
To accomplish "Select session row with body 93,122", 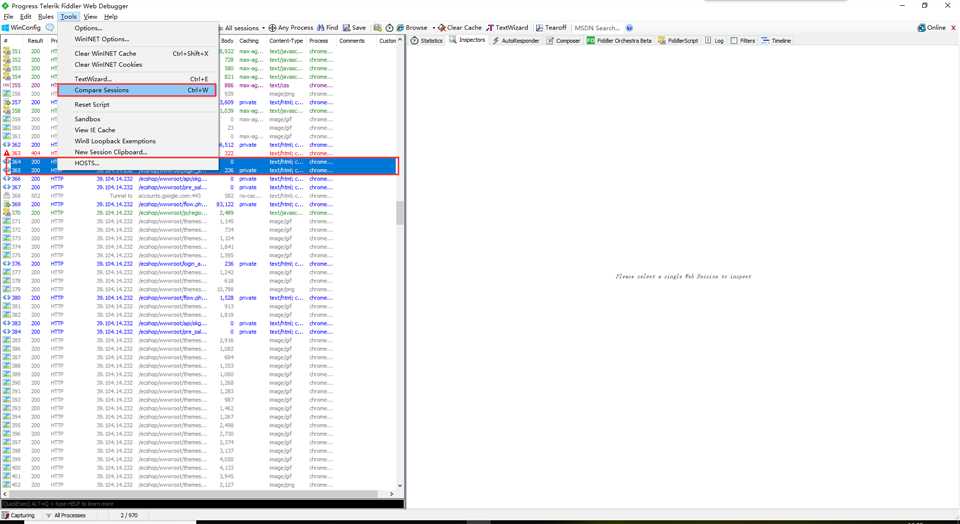I will click(x=200, y=204).
